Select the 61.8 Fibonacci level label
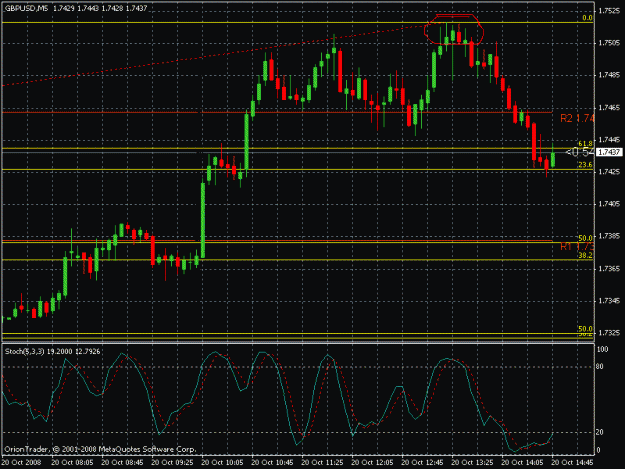Image resolution: width=625 pixels, height=469 pixels. pyautogui.click(x=585, y=143)
